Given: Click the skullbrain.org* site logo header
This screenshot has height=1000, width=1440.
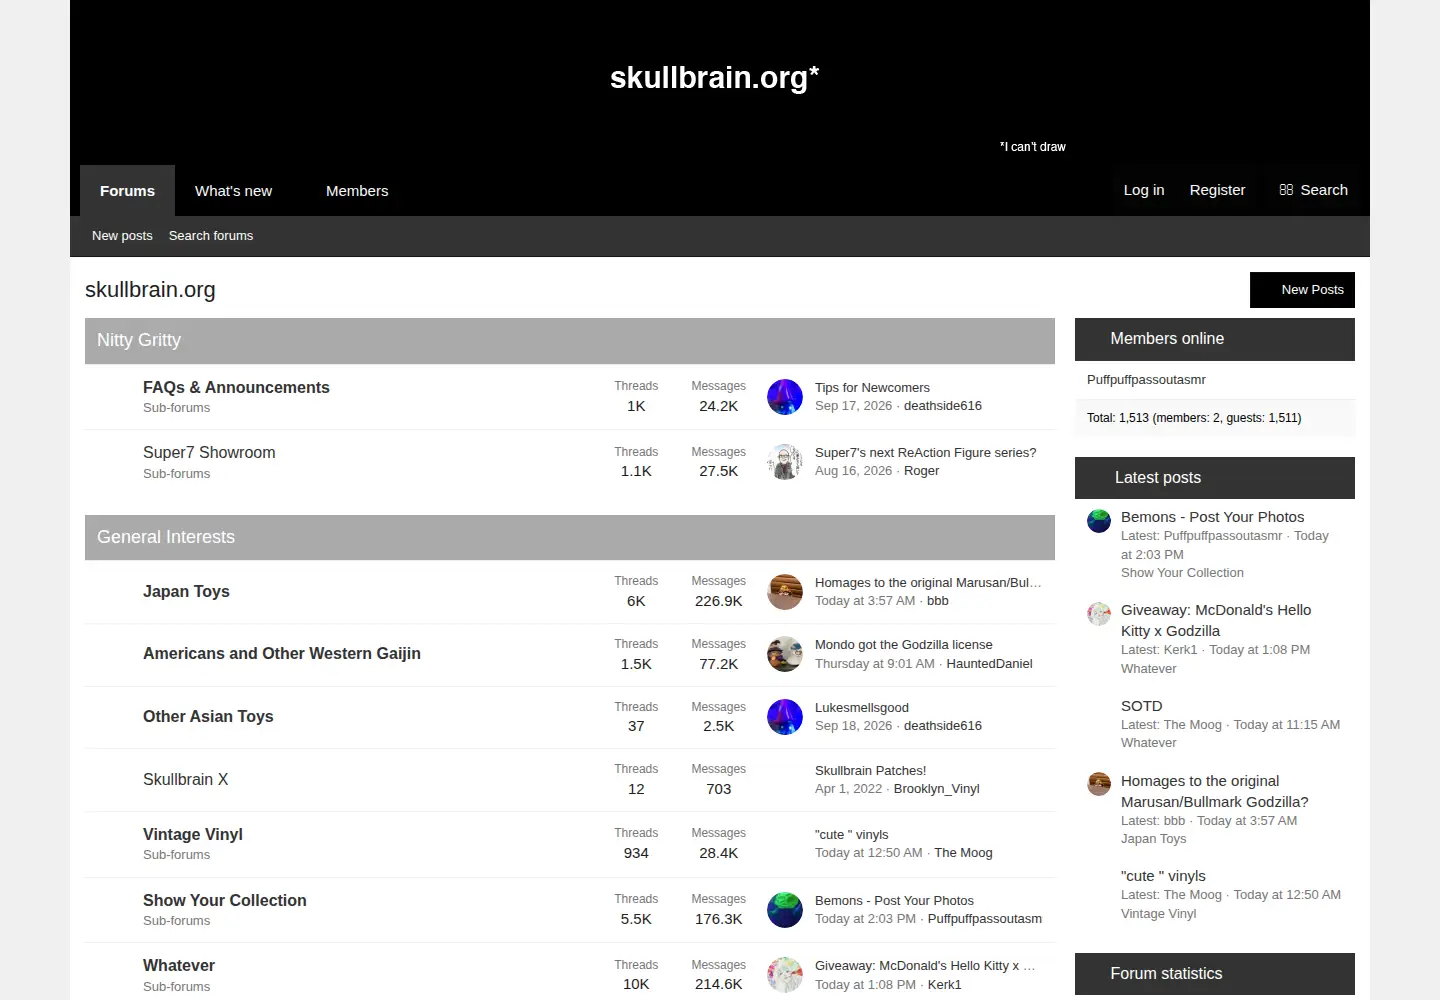Looking at the screenshot, I should tap(714, 77).
